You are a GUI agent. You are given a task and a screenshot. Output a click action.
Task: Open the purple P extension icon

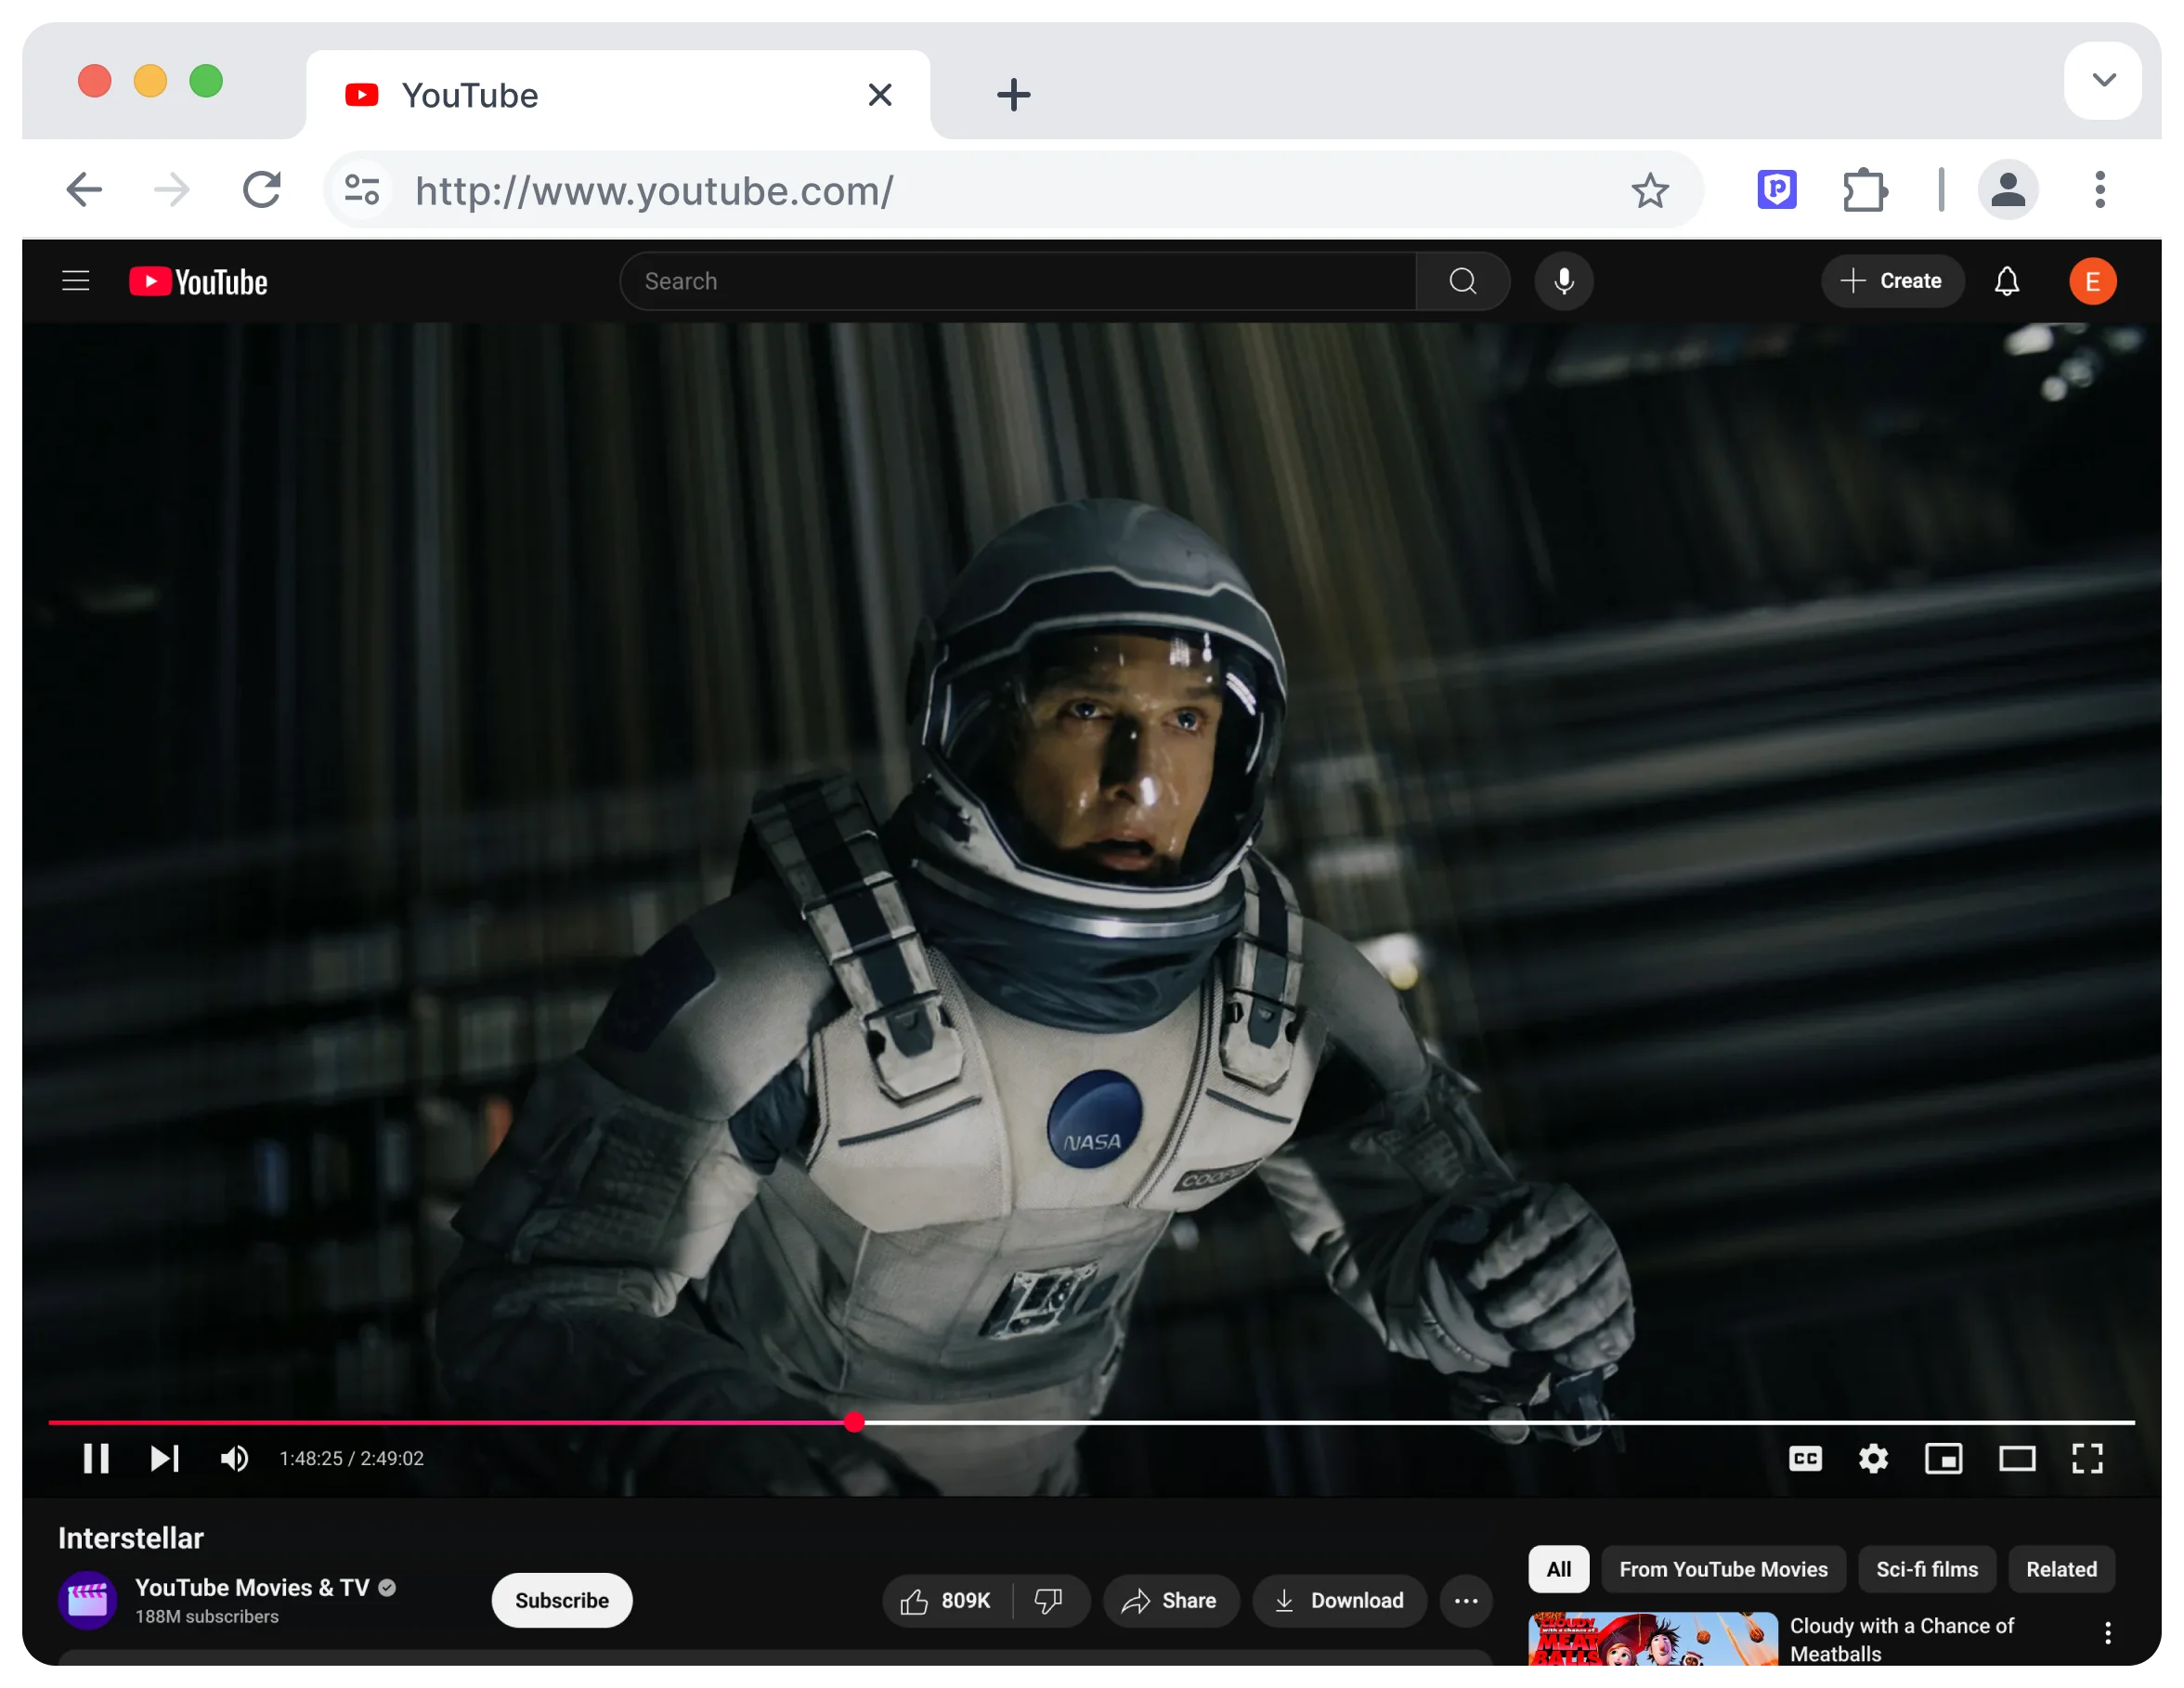[x=1776, y=189]
